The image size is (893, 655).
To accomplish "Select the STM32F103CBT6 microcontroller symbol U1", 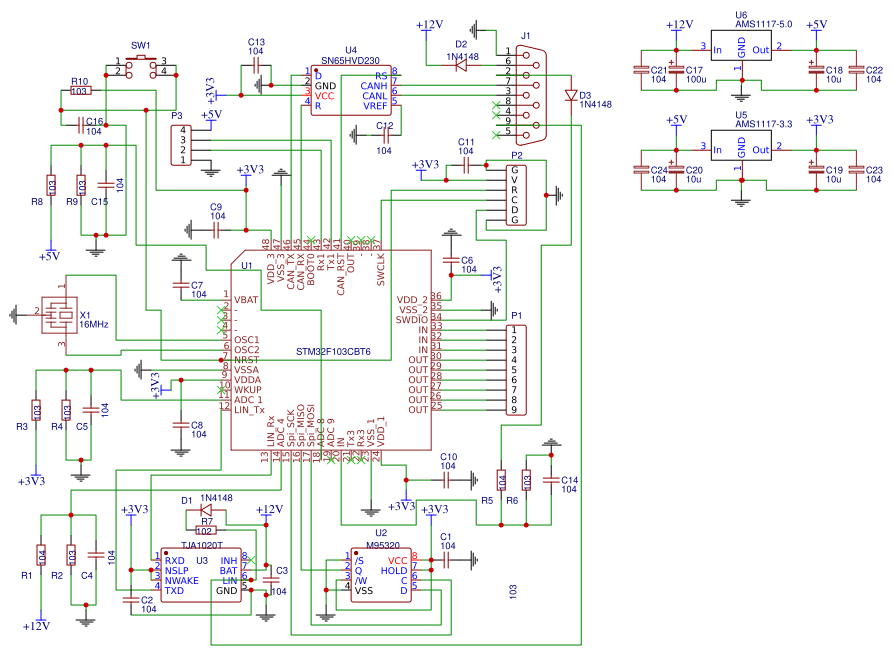I will point(333,350).
